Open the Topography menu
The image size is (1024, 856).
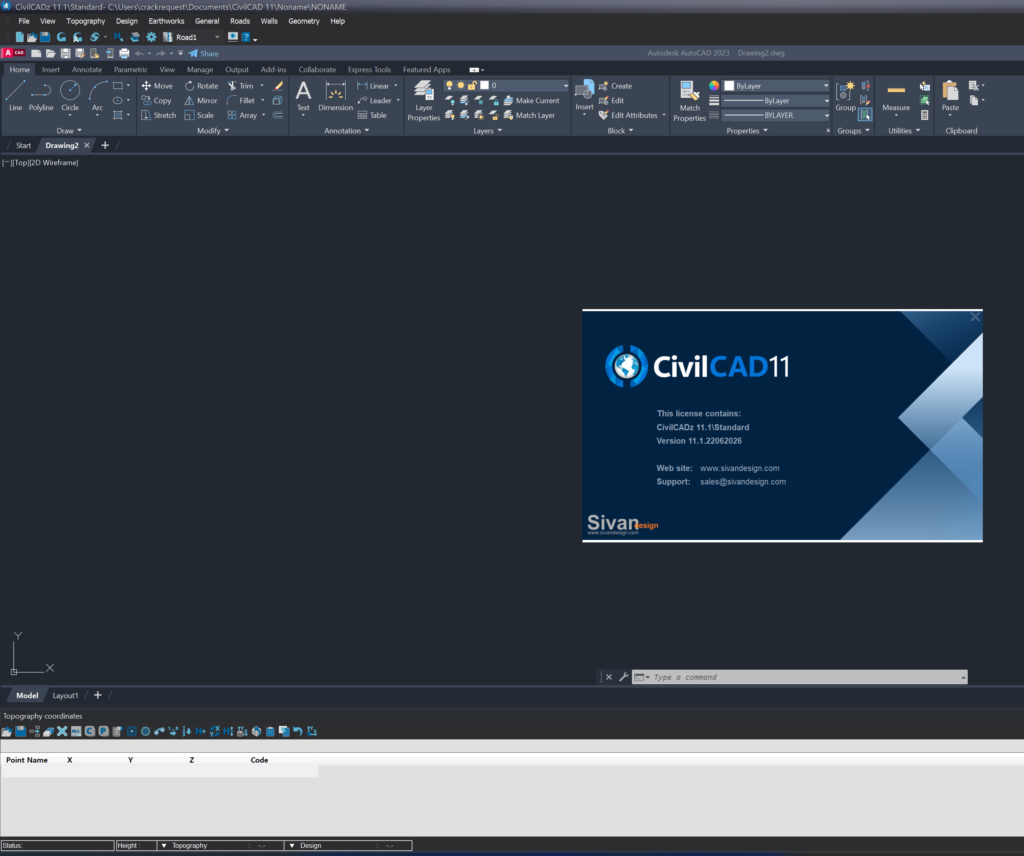point(86,21)
